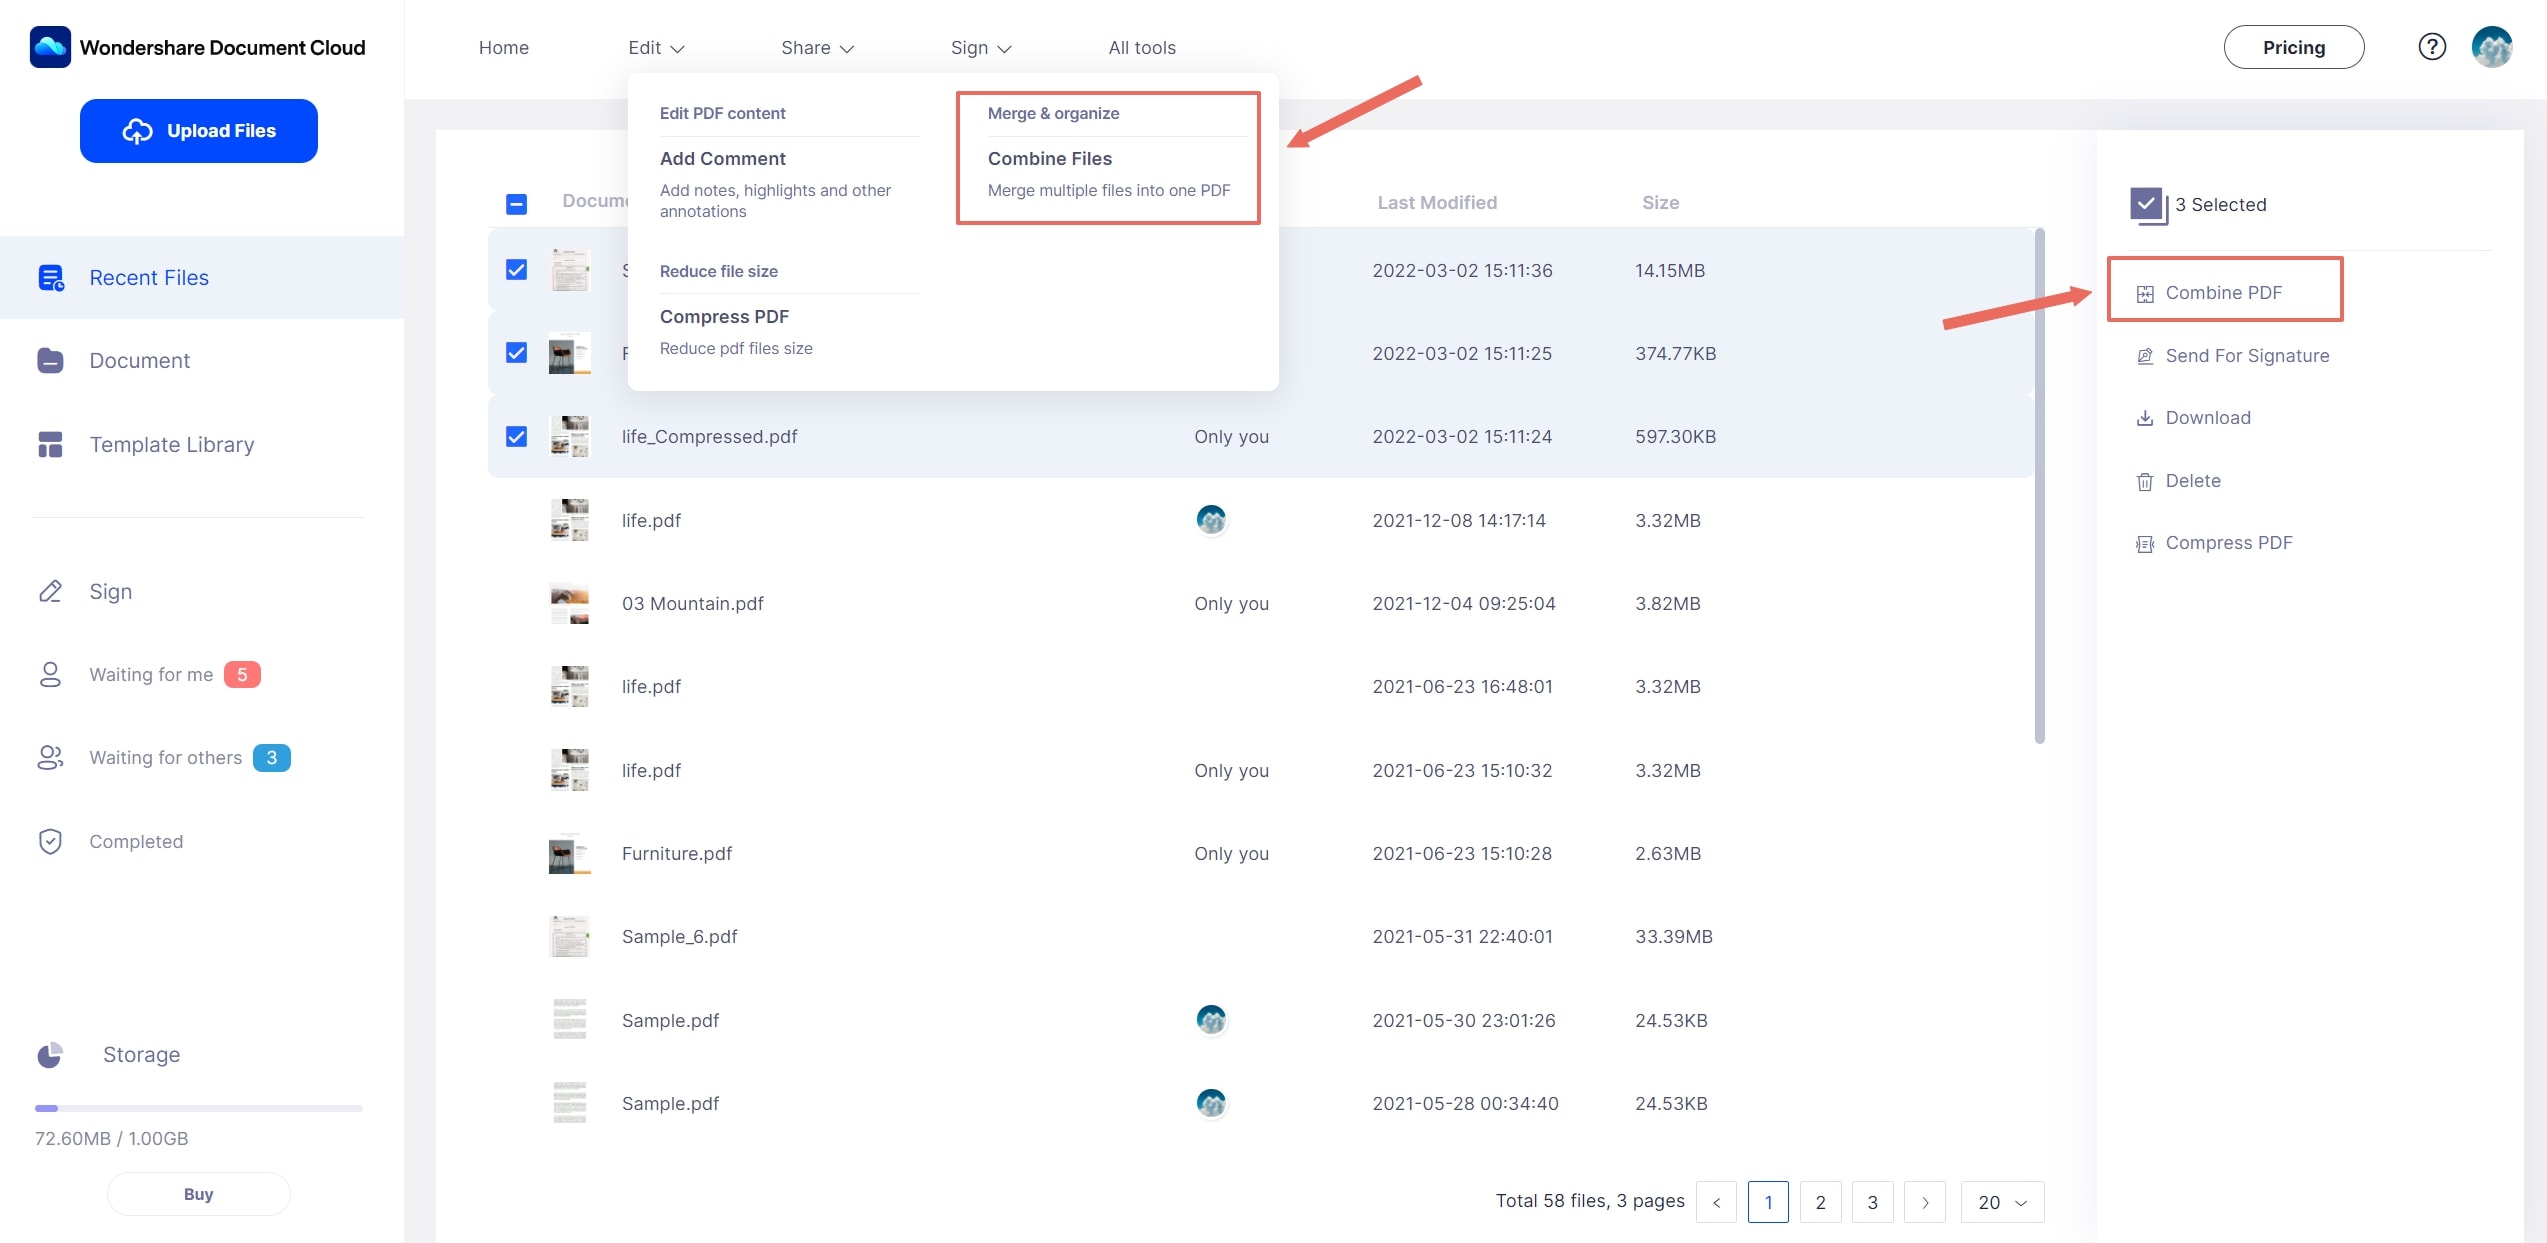Image resolution: width=2547 pixels, height=1243 pixels.
Task: Open the Furniture.pdf thumbnail
Action: [x=570, y=854]
